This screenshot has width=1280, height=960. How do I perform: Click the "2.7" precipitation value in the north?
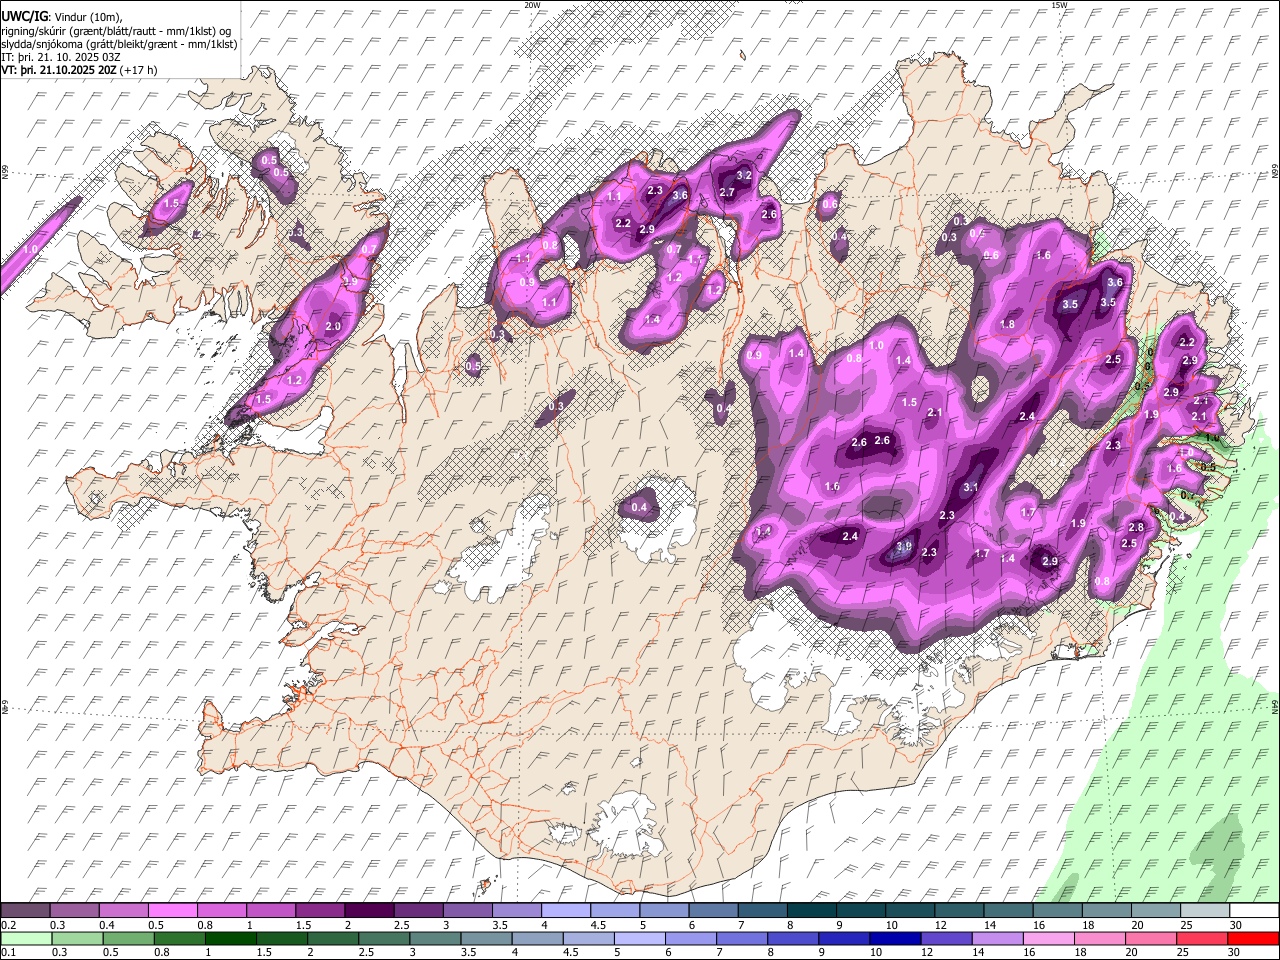tap(728, 193)
